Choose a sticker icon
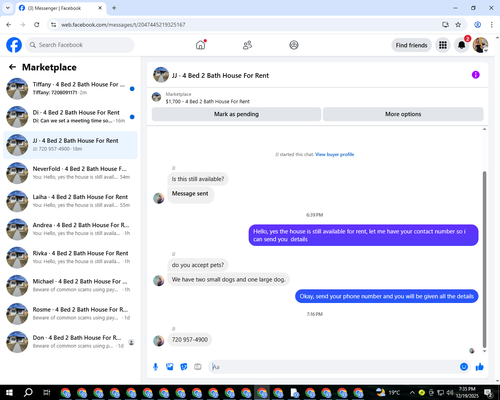 click(x=184, y=367)
